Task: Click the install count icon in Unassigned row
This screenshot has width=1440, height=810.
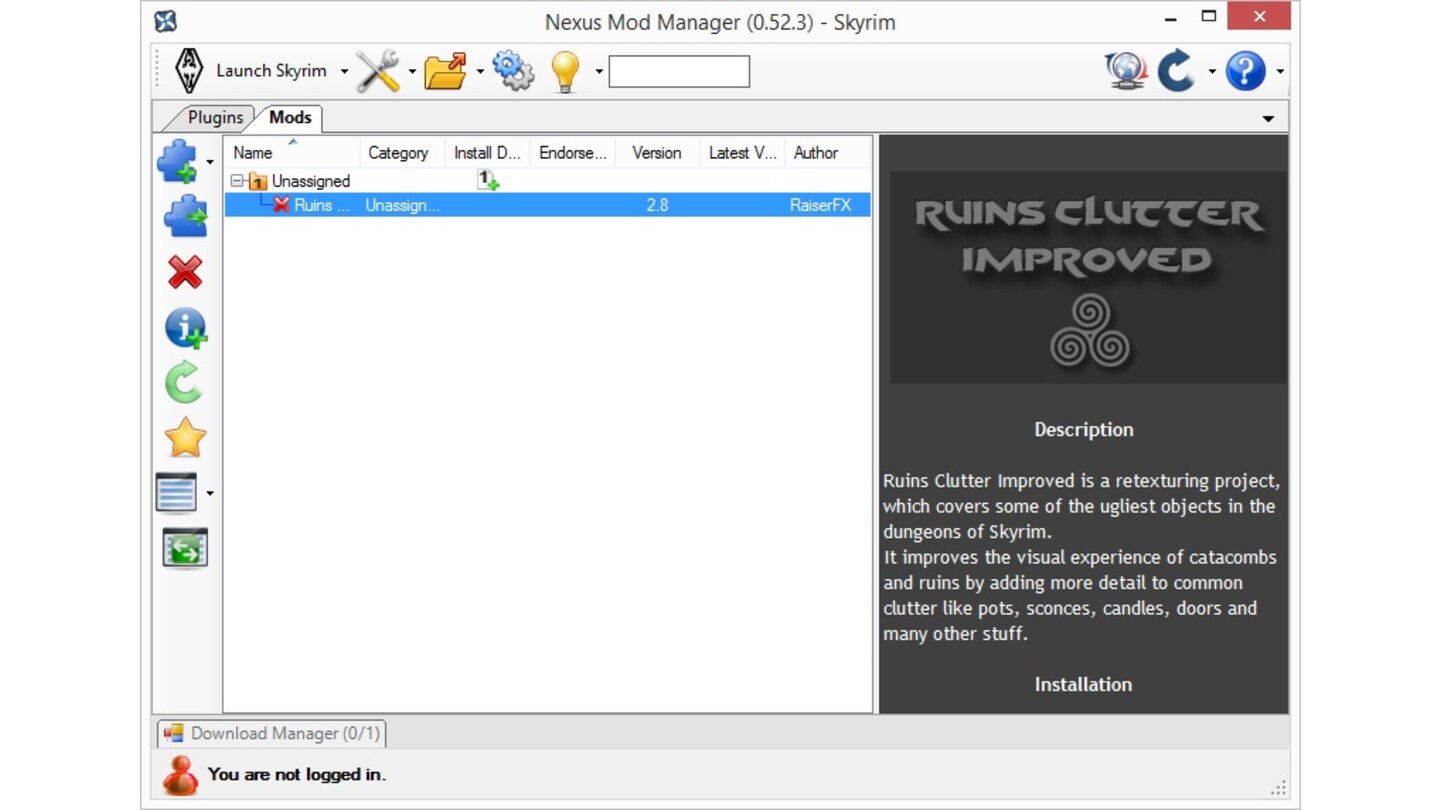Action: [x=487, y=180]
